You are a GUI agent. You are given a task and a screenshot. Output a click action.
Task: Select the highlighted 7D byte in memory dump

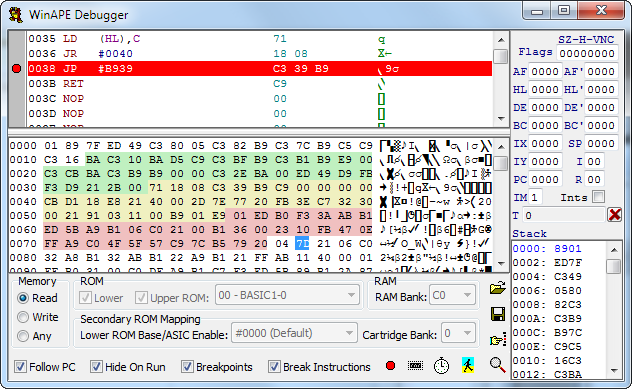coord(302,243)
